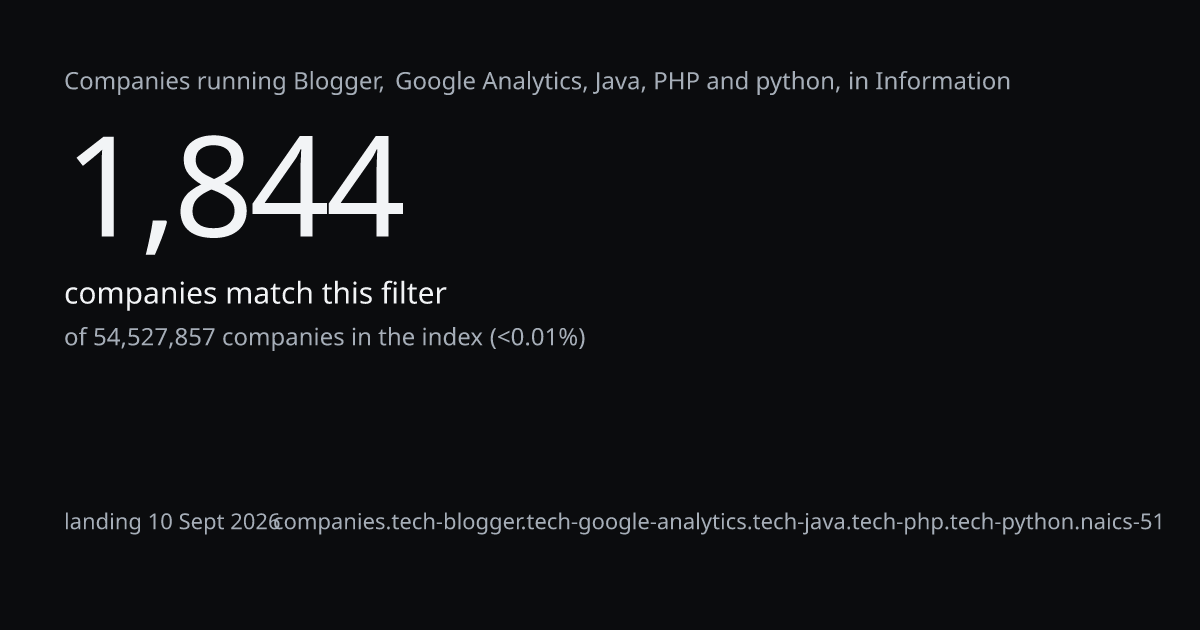Click PHP in the filter heading
This screenshot has height=630, width=1200.
[677, 82]
